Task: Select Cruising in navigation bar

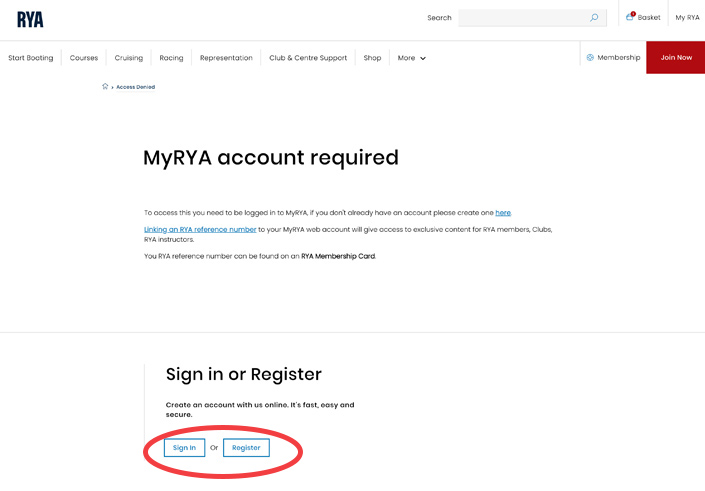Action: tap(129, 58)
